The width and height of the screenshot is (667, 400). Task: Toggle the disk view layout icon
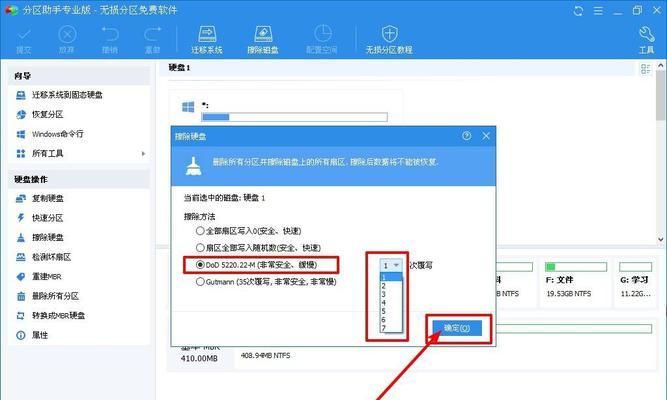646,69
